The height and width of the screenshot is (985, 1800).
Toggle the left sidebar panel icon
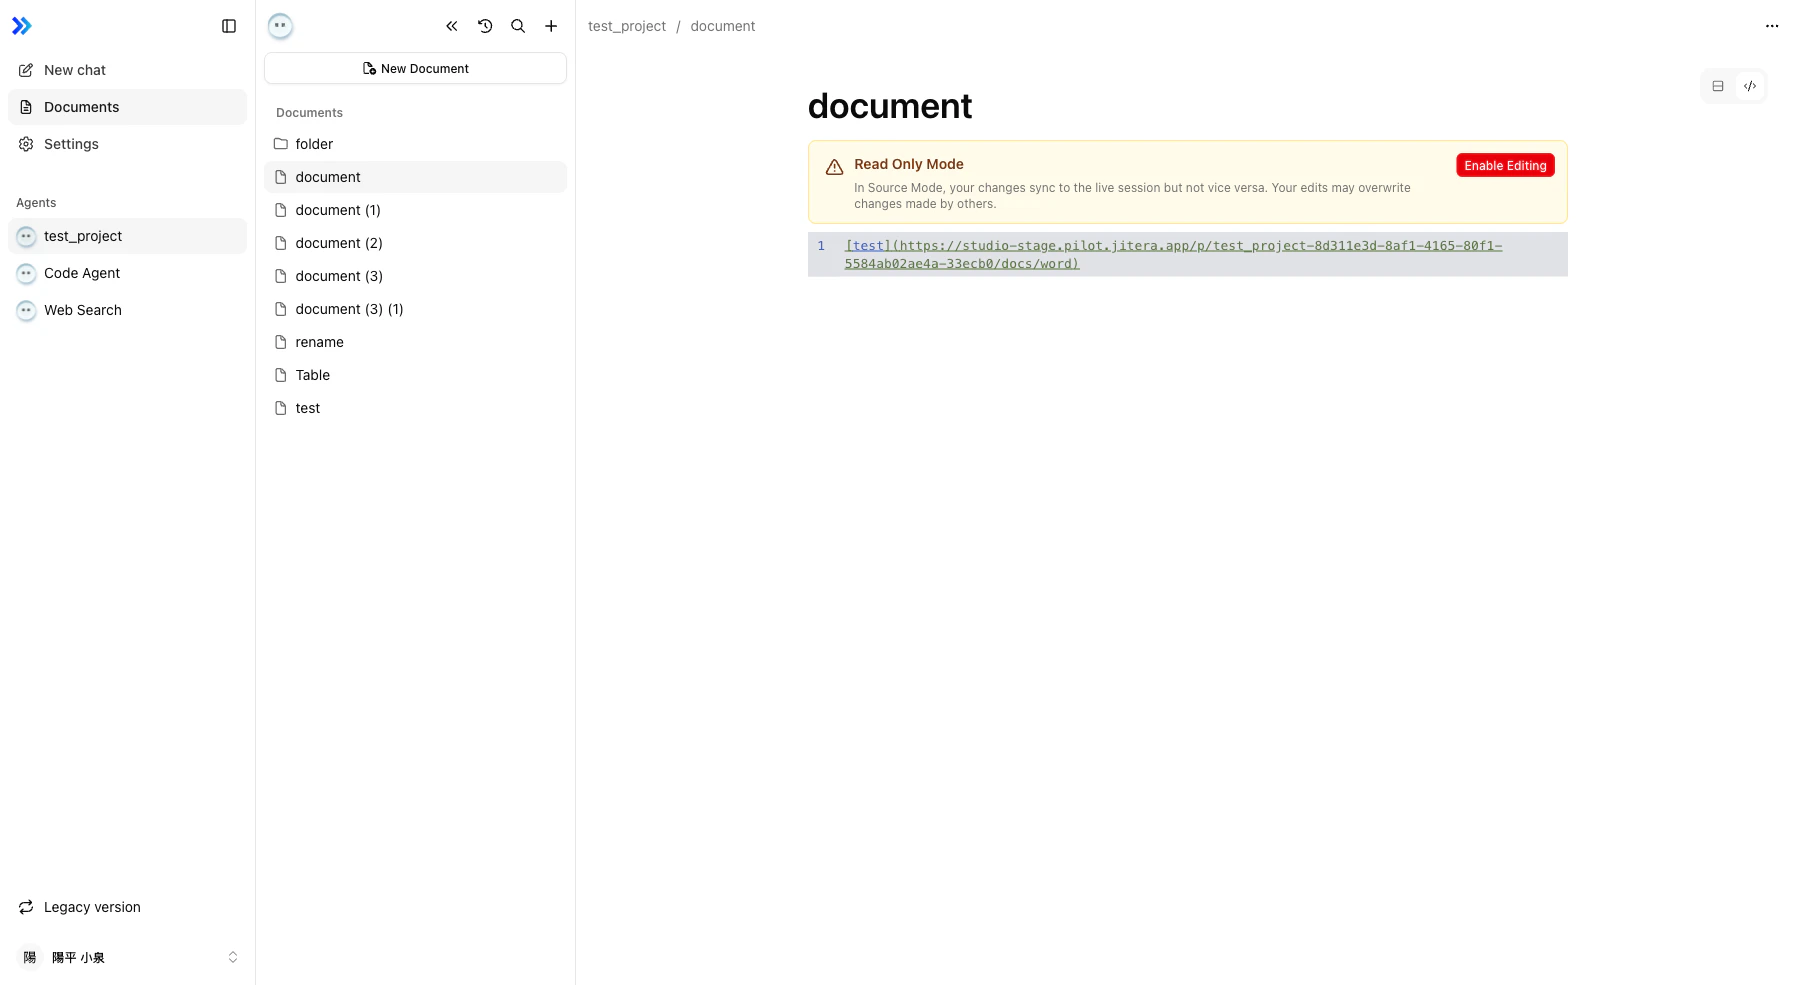229,26
